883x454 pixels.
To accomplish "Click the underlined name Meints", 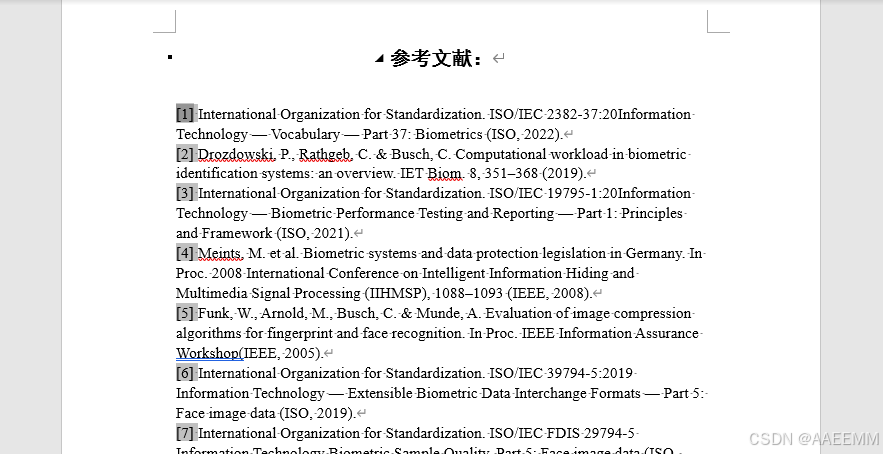I will 221,253.
